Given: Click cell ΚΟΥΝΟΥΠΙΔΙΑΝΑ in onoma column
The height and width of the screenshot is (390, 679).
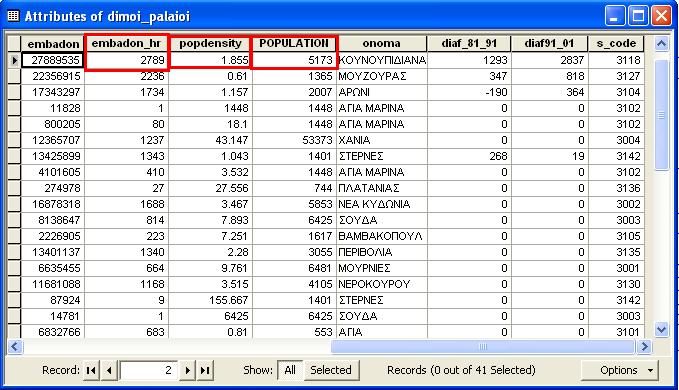Looking at the screenshot, I should [382, 60].
